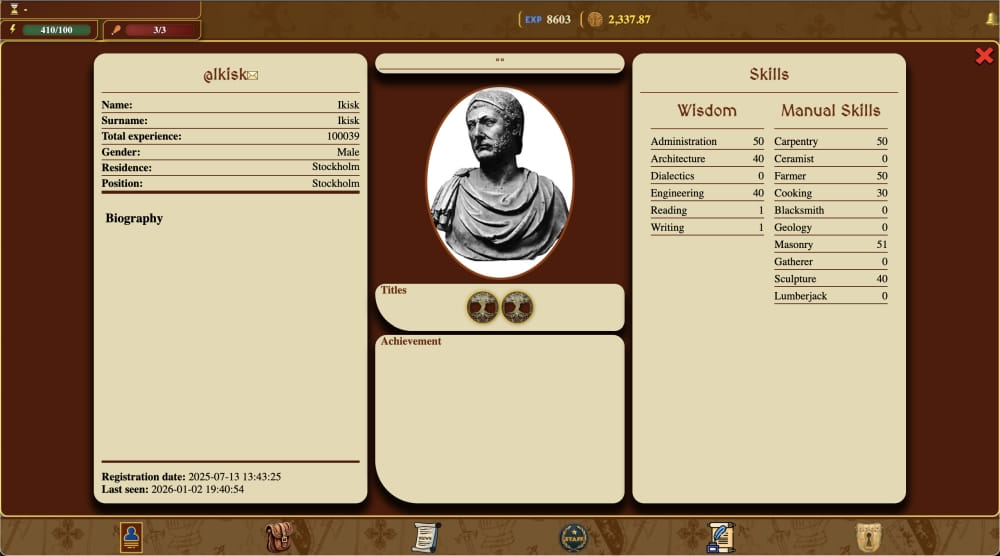
Task: Select the Blacksmith skill row
Action: [x=830, y=210]
